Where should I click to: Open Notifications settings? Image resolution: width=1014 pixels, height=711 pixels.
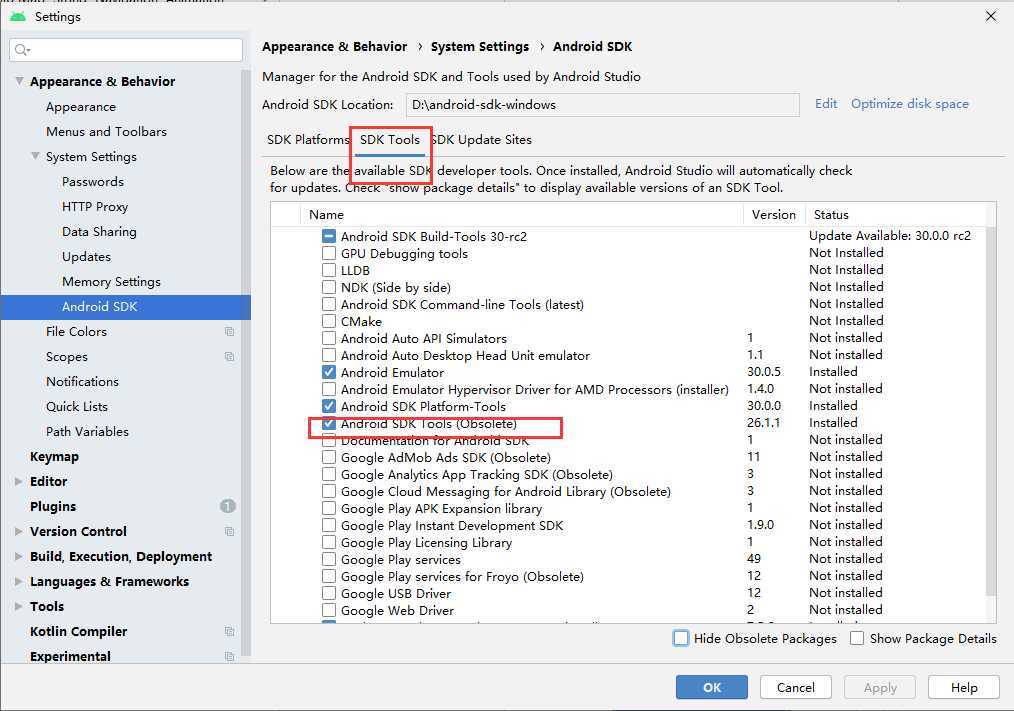point(82,382)
